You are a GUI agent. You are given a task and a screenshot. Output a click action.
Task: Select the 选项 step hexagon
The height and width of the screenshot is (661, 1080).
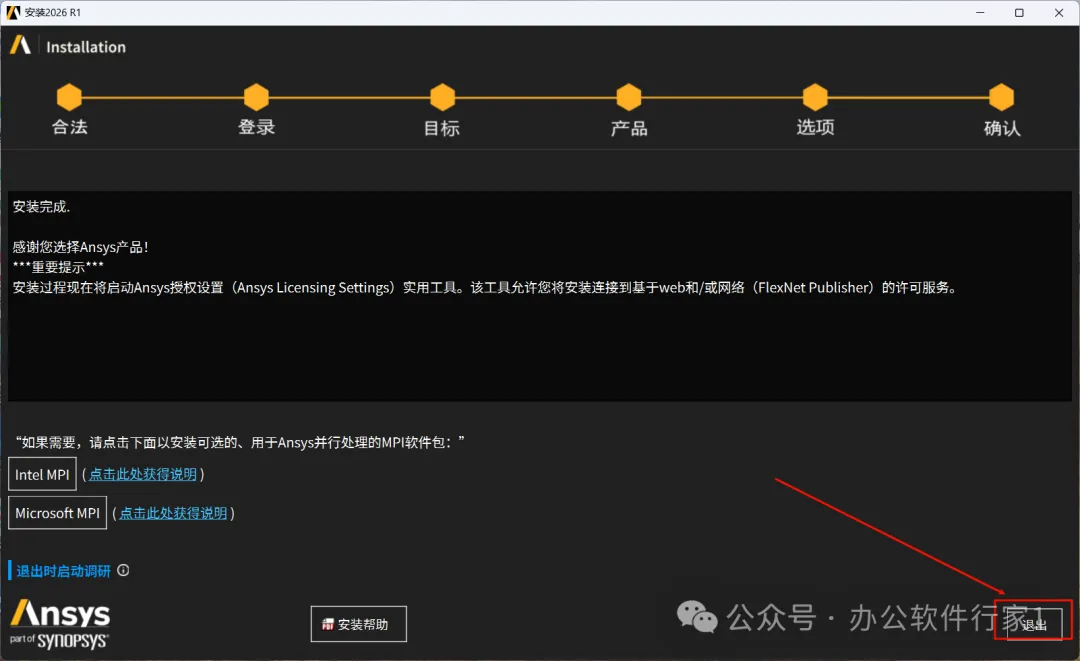pos(816,97)
